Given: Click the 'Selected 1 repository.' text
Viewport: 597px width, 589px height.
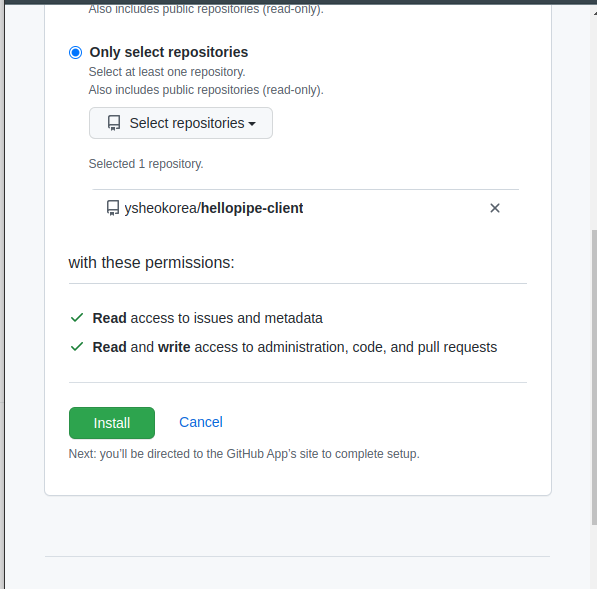Looking at the screenshot, I should [x=146, y=164].
